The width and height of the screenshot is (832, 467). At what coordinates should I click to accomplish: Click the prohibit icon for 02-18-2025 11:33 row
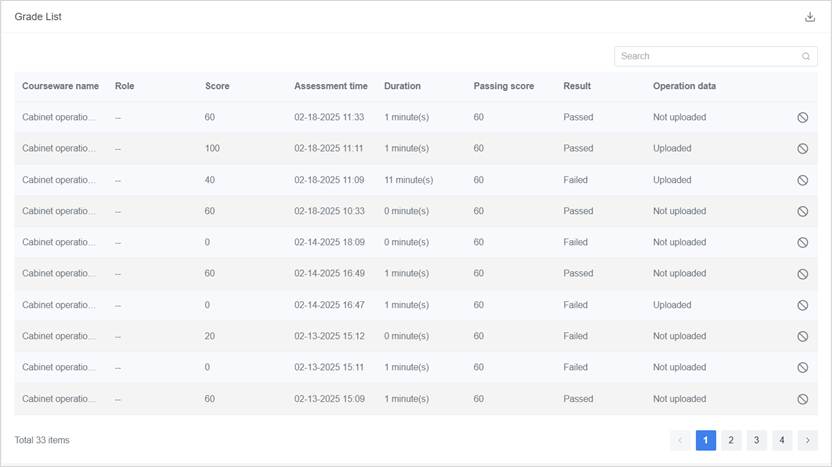(x=802, y=117)
